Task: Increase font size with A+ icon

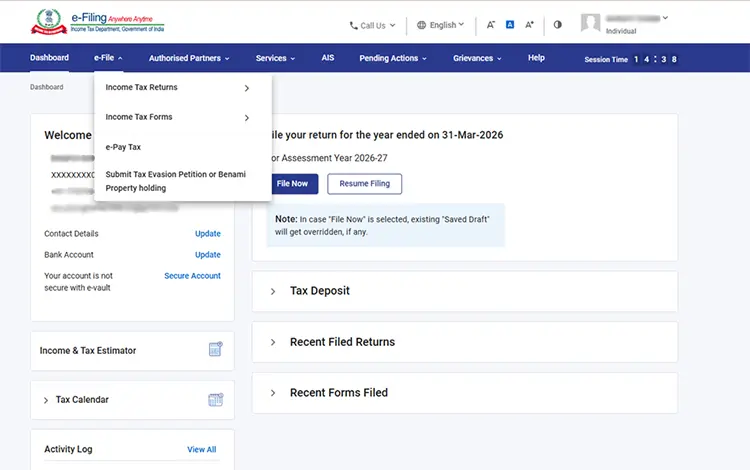Action: coord(529,25)
